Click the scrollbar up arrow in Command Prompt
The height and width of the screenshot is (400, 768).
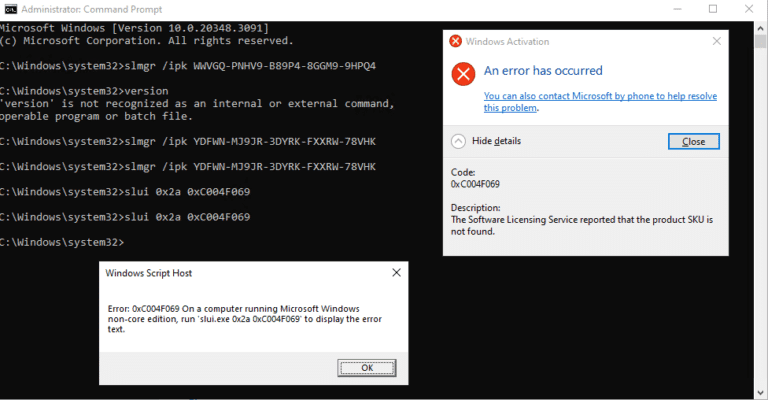point(760,27)
